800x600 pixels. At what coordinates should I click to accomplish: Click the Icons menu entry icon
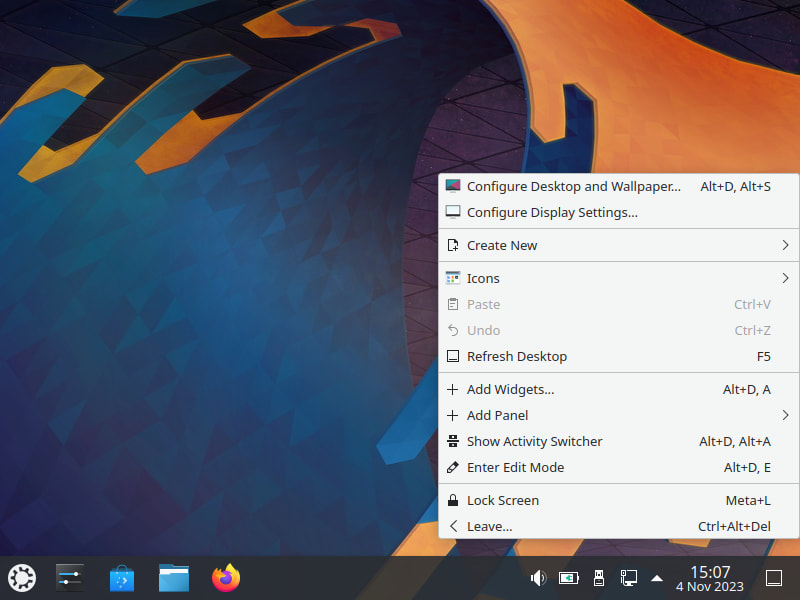(x=453, y=278)
